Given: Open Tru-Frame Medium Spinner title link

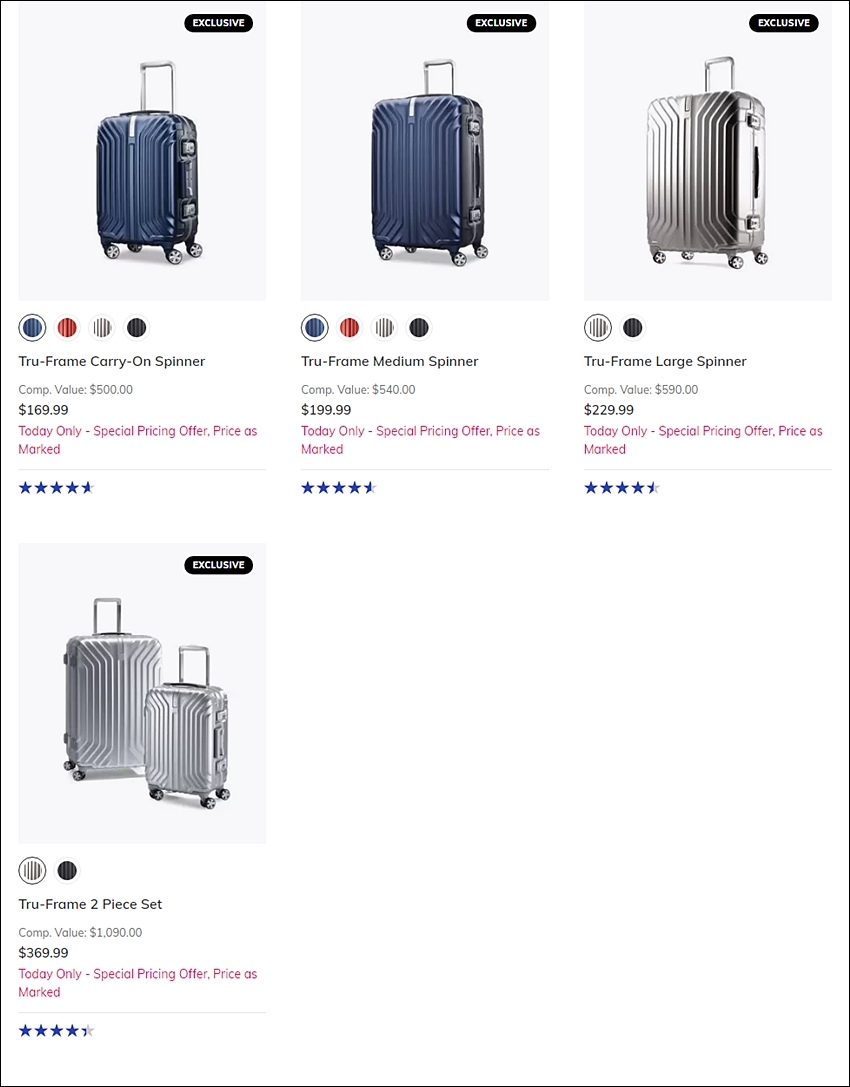Looking at the screenshot, I should pos(390,361).
